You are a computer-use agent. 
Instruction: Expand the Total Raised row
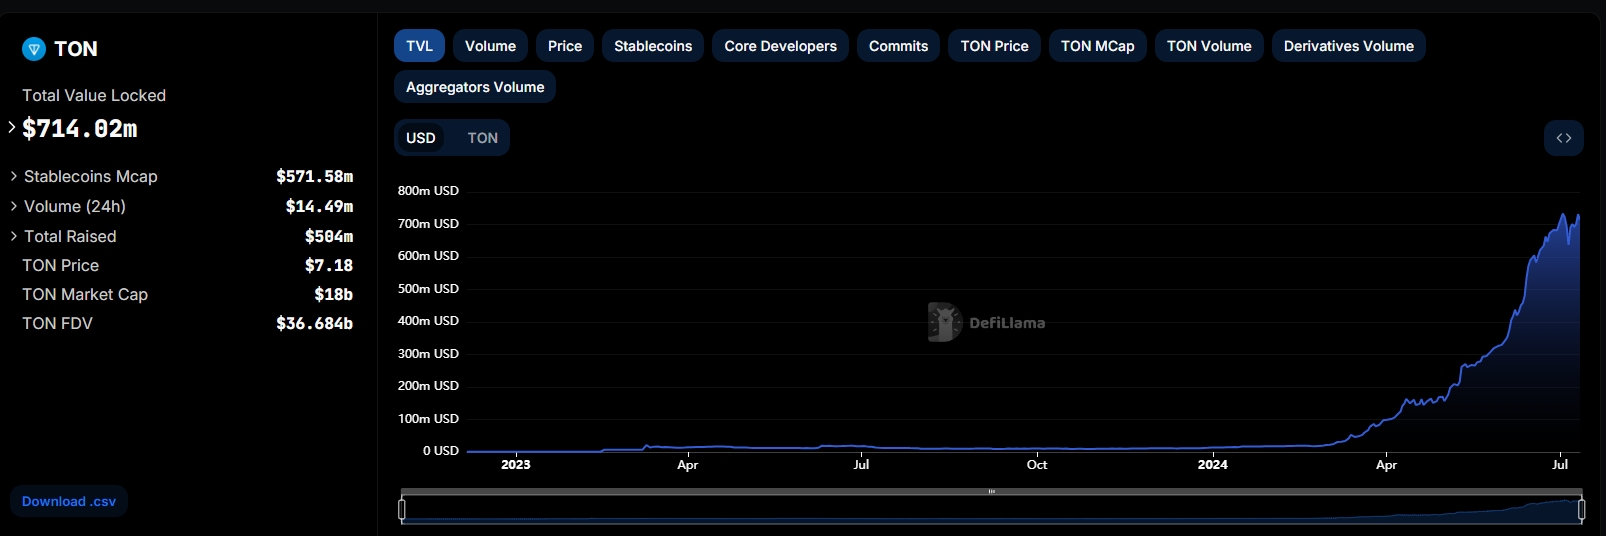pos(14,236)
